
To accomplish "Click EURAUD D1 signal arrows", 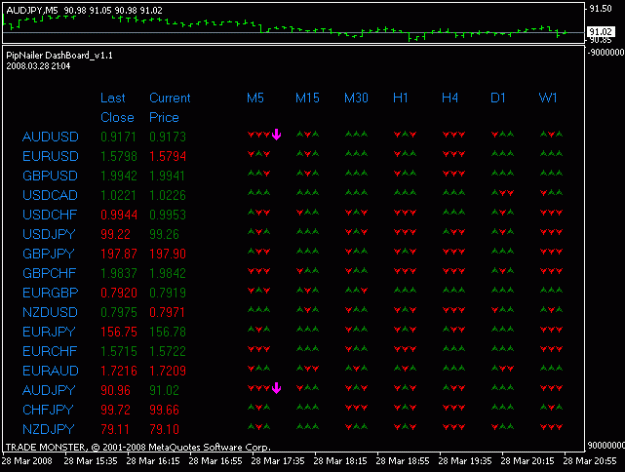I will coord(502,368).
